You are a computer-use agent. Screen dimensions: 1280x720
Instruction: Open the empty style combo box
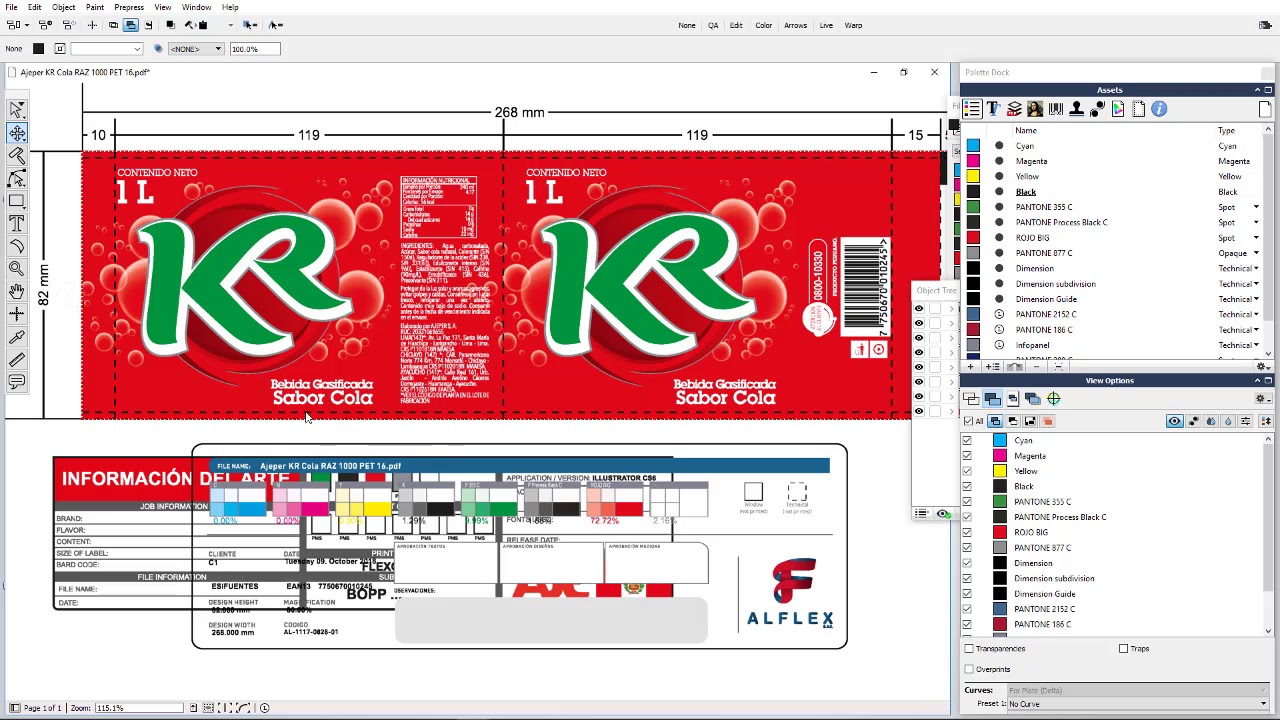pyautogui.click(x=106, y=49)
